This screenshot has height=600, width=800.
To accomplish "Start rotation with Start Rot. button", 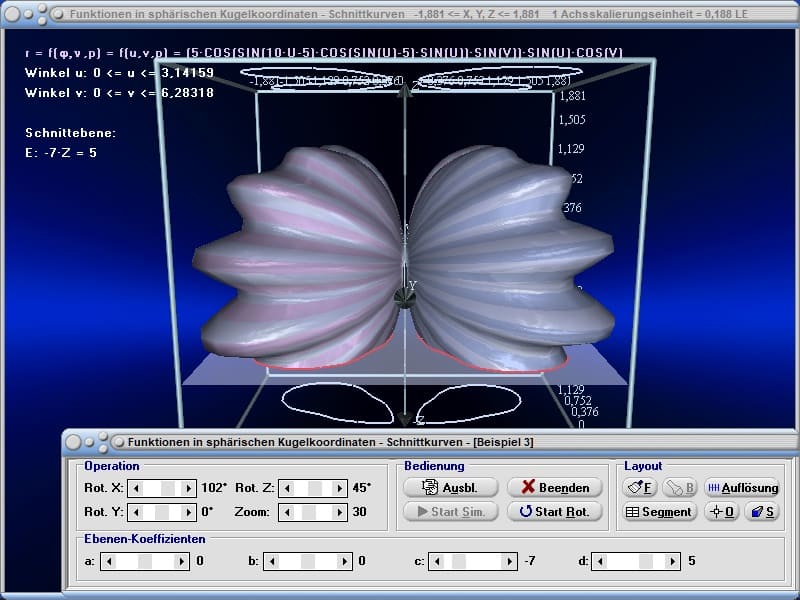I will click(555, 511).
